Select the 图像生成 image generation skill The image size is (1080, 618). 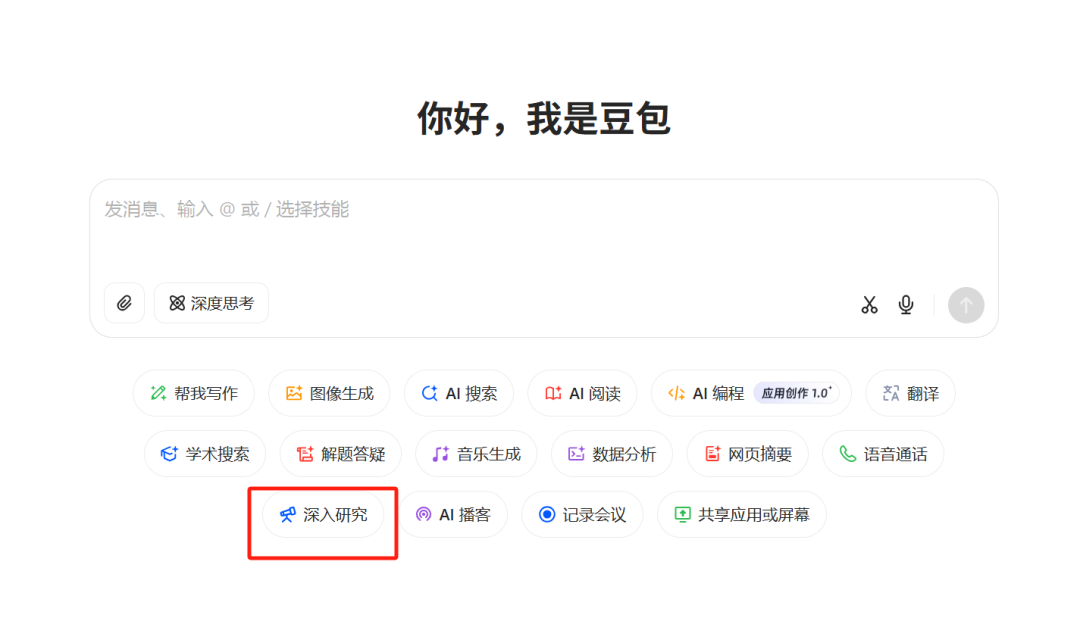click(329, 393)
